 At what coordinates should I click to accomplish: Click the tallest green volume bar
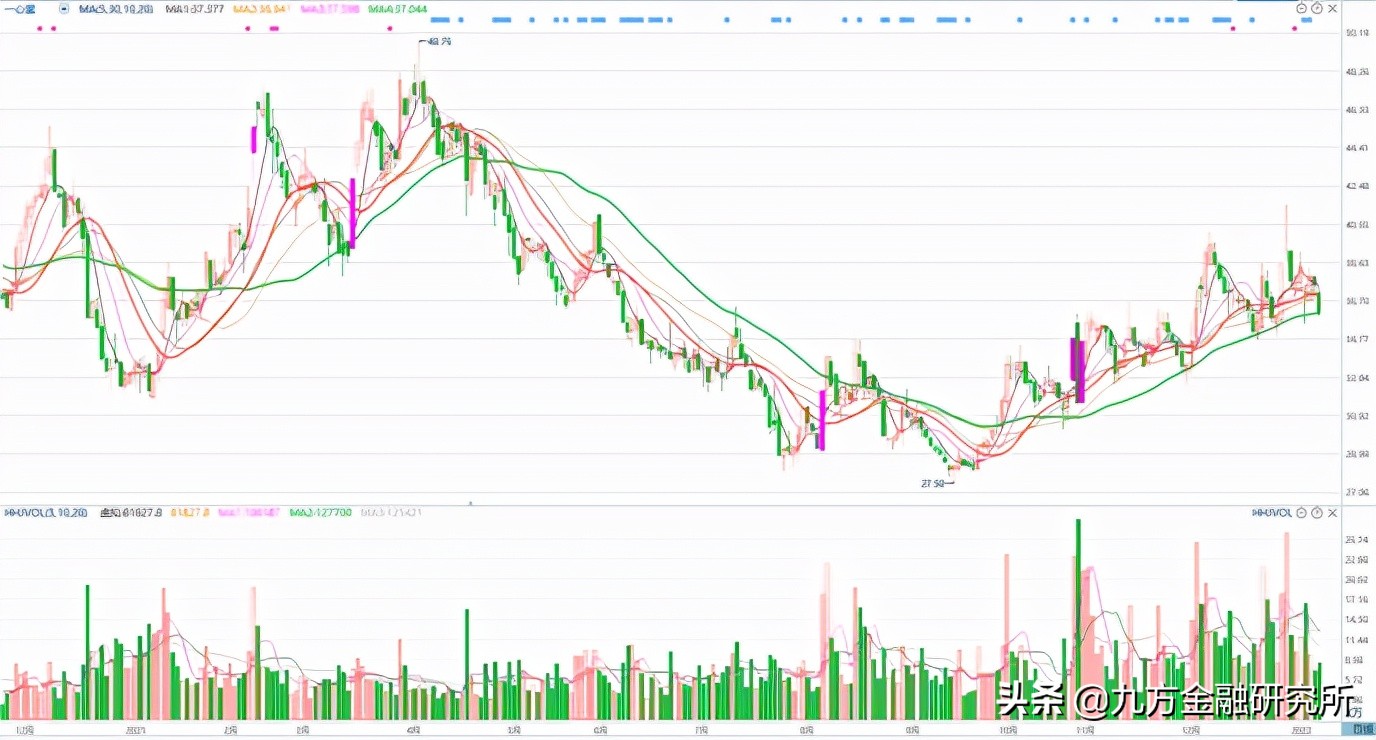(1078, 619)
